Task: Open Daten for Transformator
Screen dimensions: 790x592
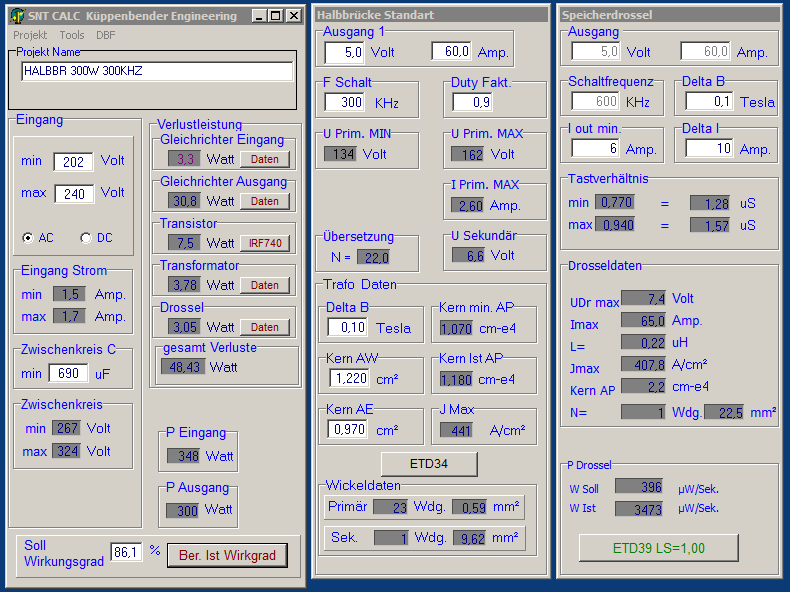Action: (265, 285)
